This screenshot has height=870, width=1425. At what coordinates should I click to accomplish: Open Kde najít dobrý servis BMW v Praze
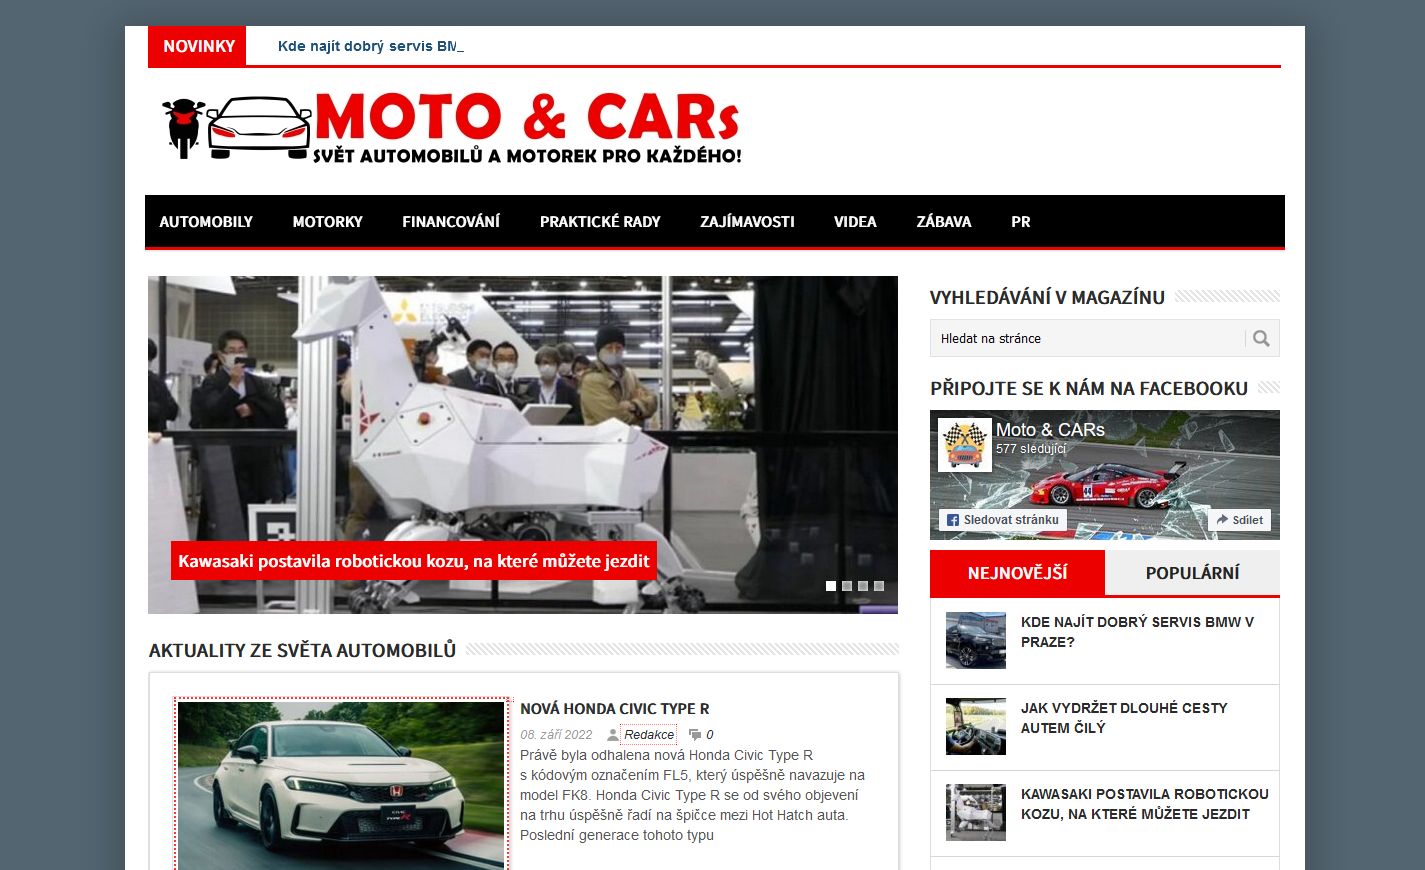pyautogui.click(x=1137, y=632)
